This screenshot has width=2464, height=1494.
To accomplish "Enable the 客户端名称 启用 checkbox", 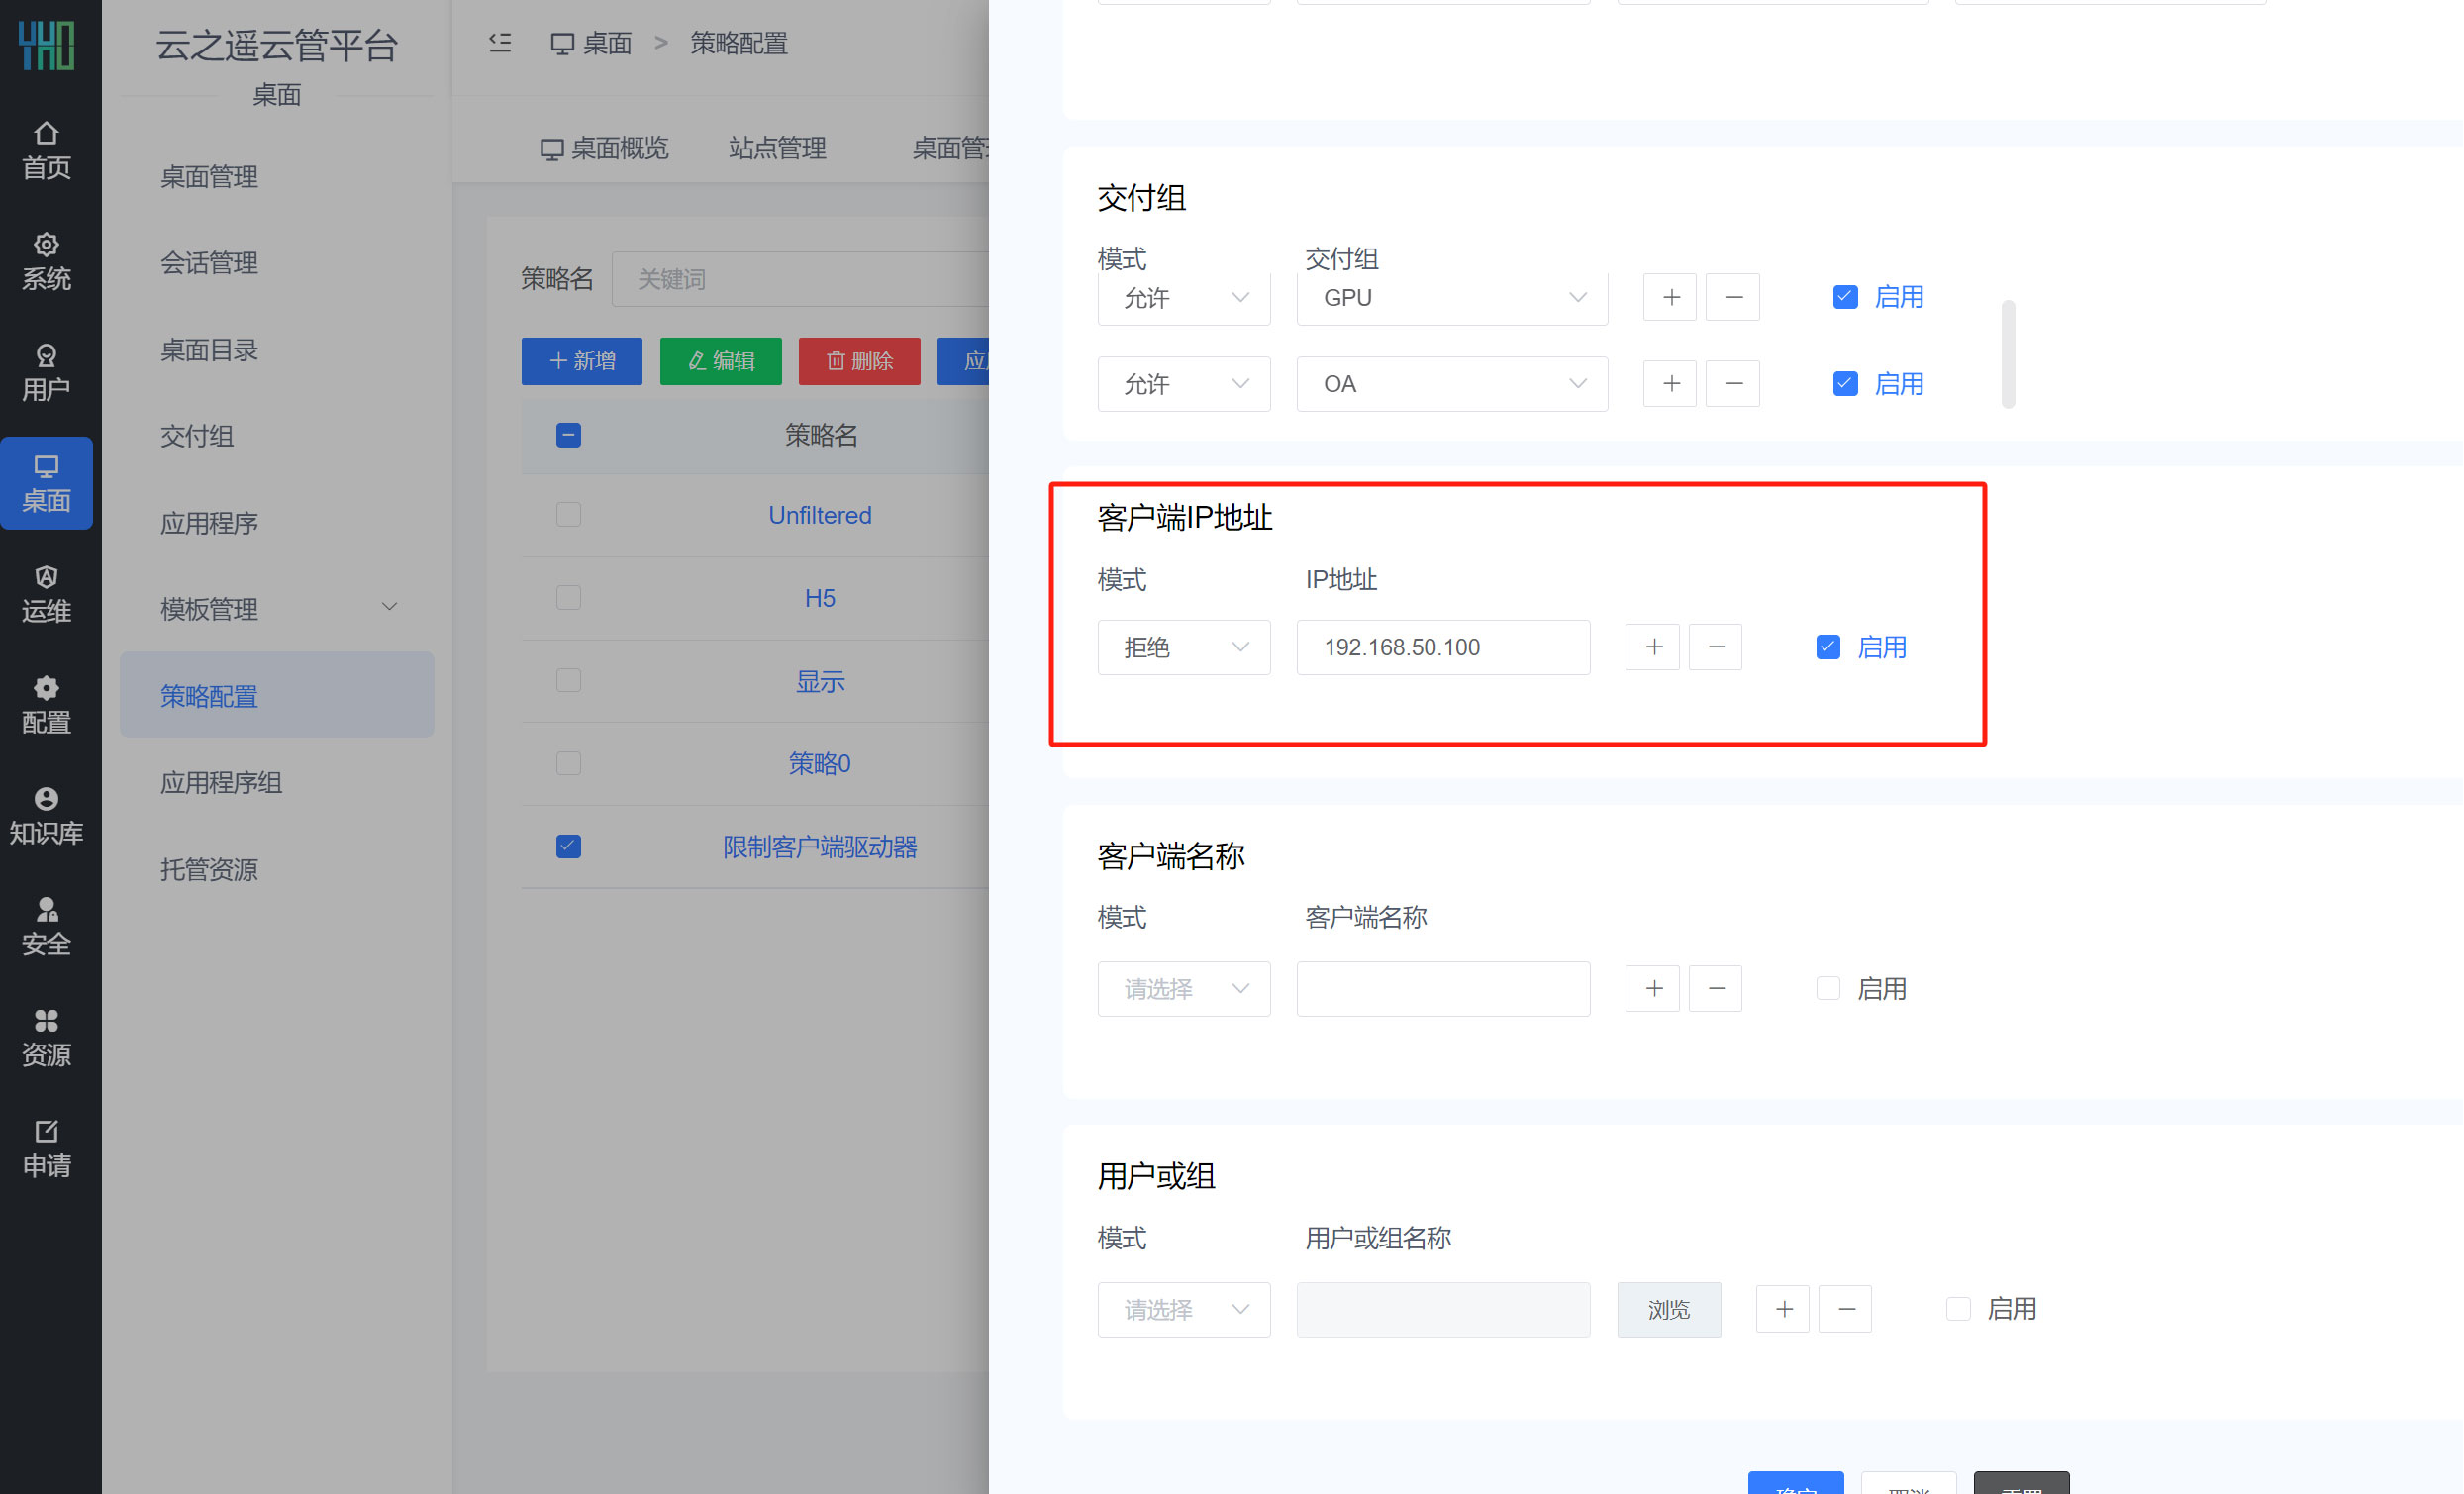I will (1828, 989).
